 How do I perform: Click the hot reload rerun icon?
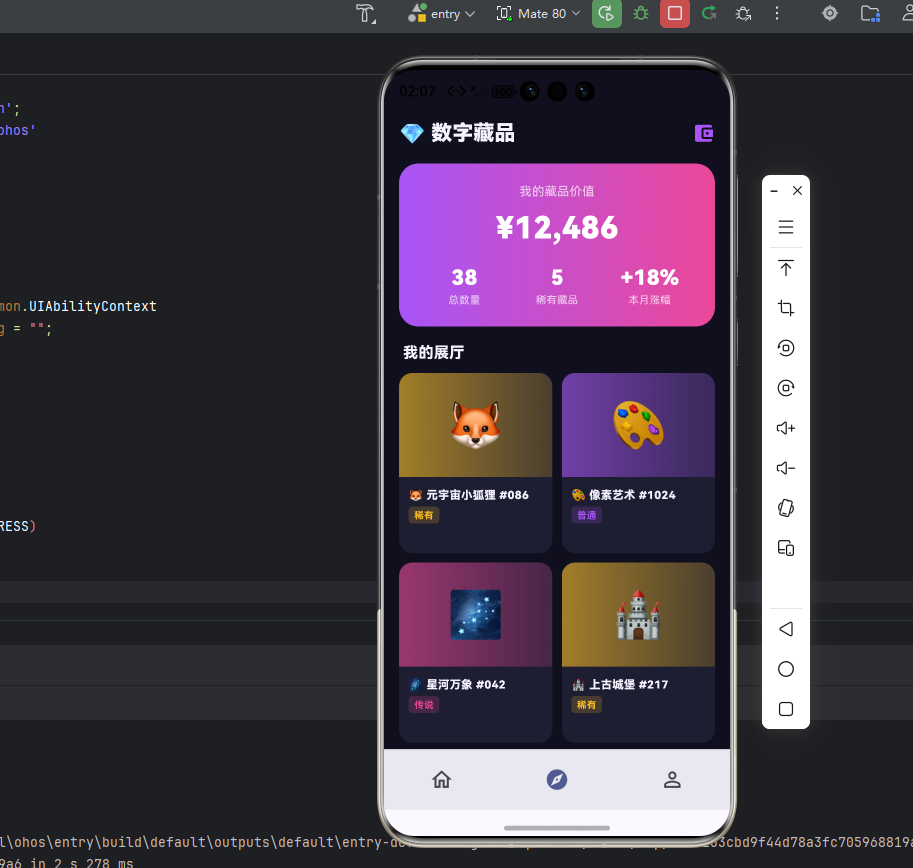709,13
